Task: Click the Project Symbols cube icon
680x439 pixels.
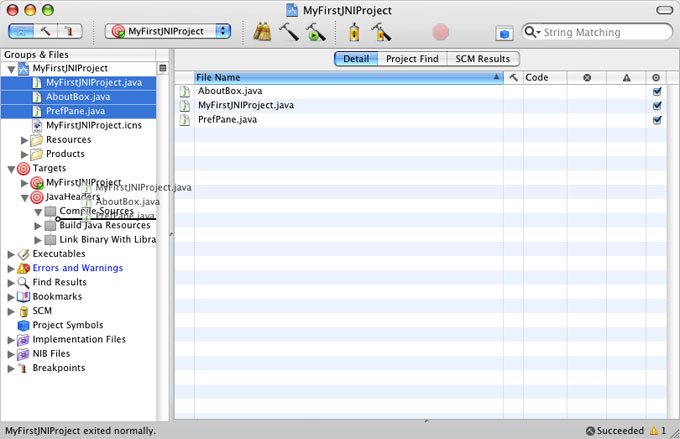Action: point(23,325)
